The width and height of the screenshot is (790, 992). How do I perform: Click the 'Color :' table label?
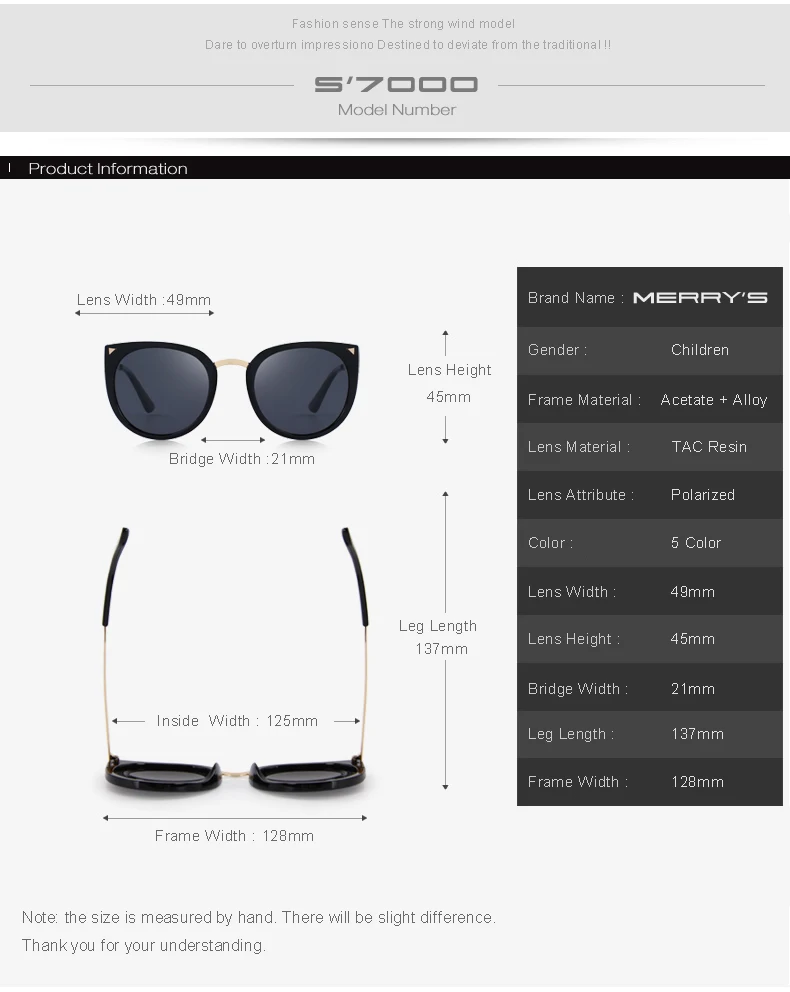(550, 543)
